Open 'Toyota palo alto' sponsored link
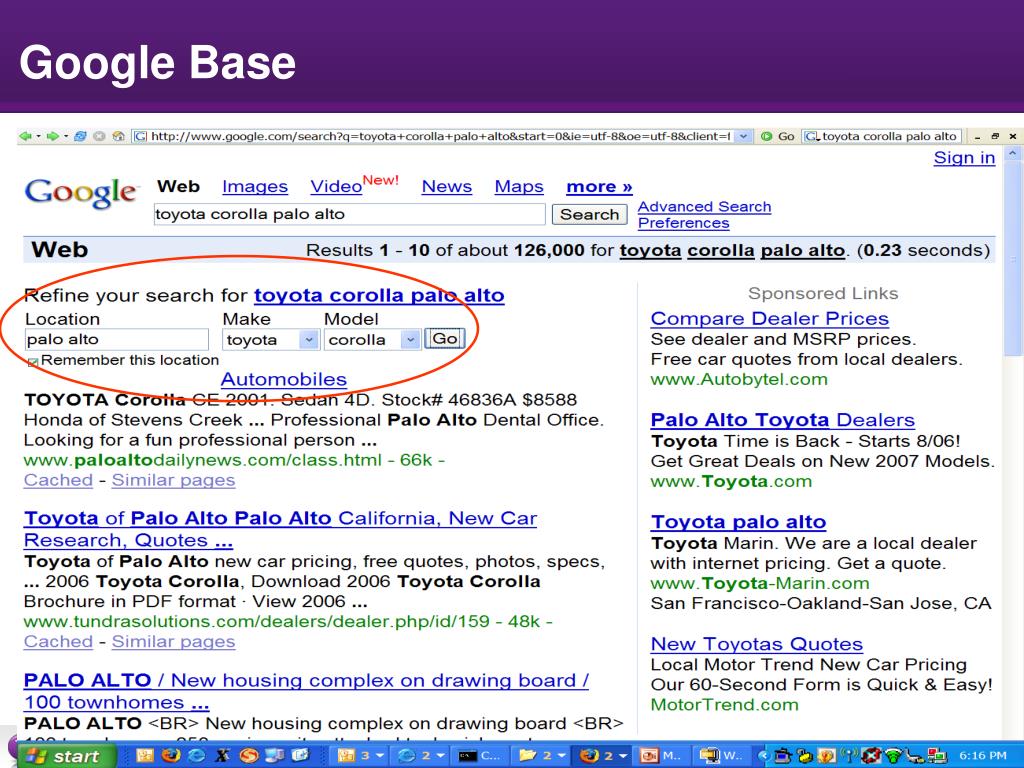The image size is (1024, 768). coord(738,522)
